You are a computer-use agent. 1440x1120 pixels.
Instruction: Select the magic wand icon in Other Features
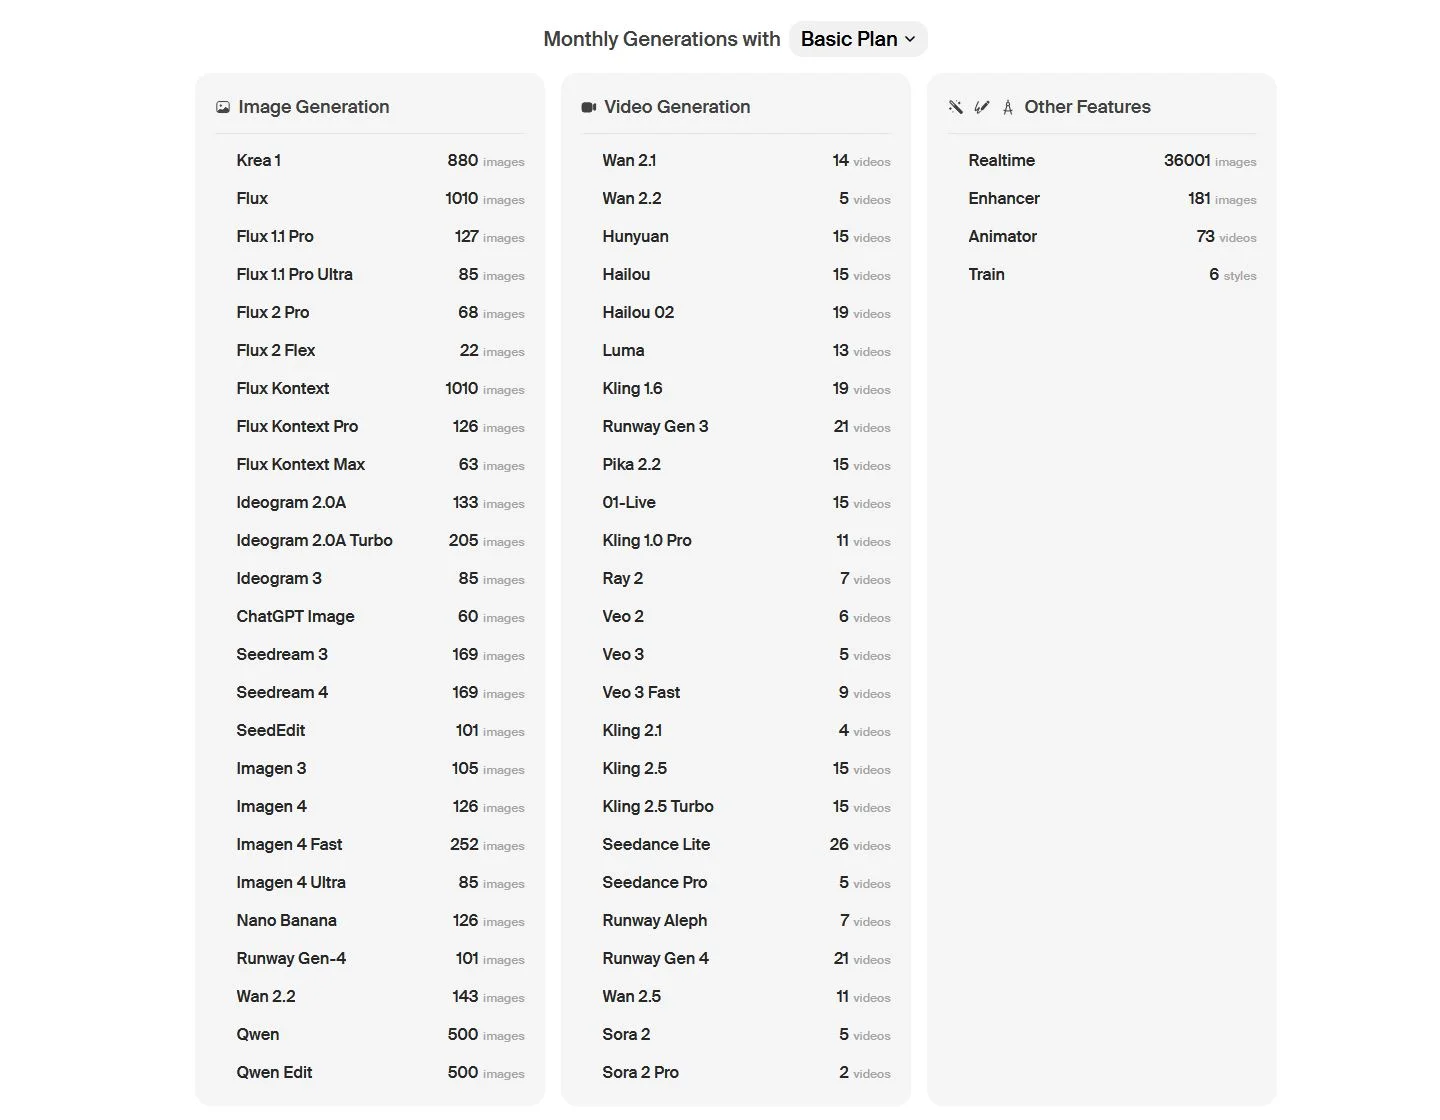click(x=955, y=107)
